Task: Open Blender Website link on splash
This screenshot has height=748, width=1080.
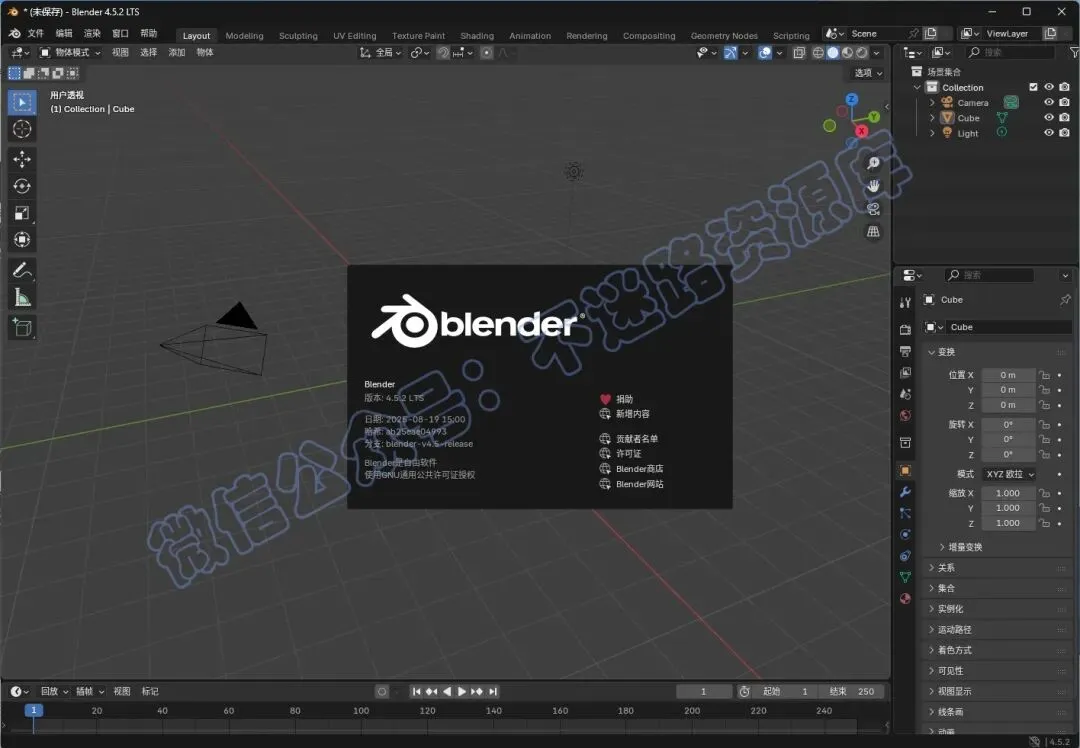Action: pyautogui.click(x=632, y=484)
